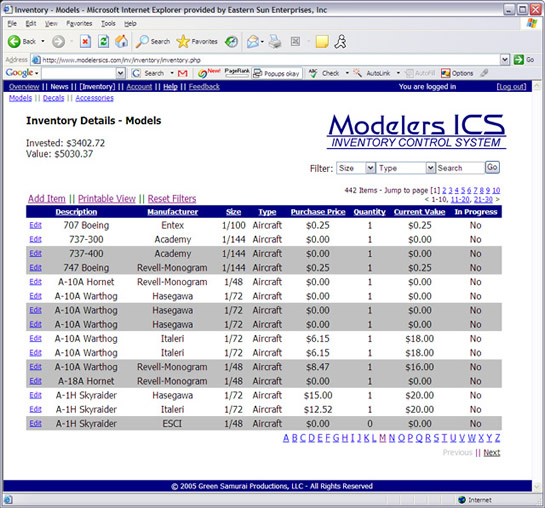The width and height of the screenshot is (545, 508).
Task: Open the Tools menu
Action: 108,24
